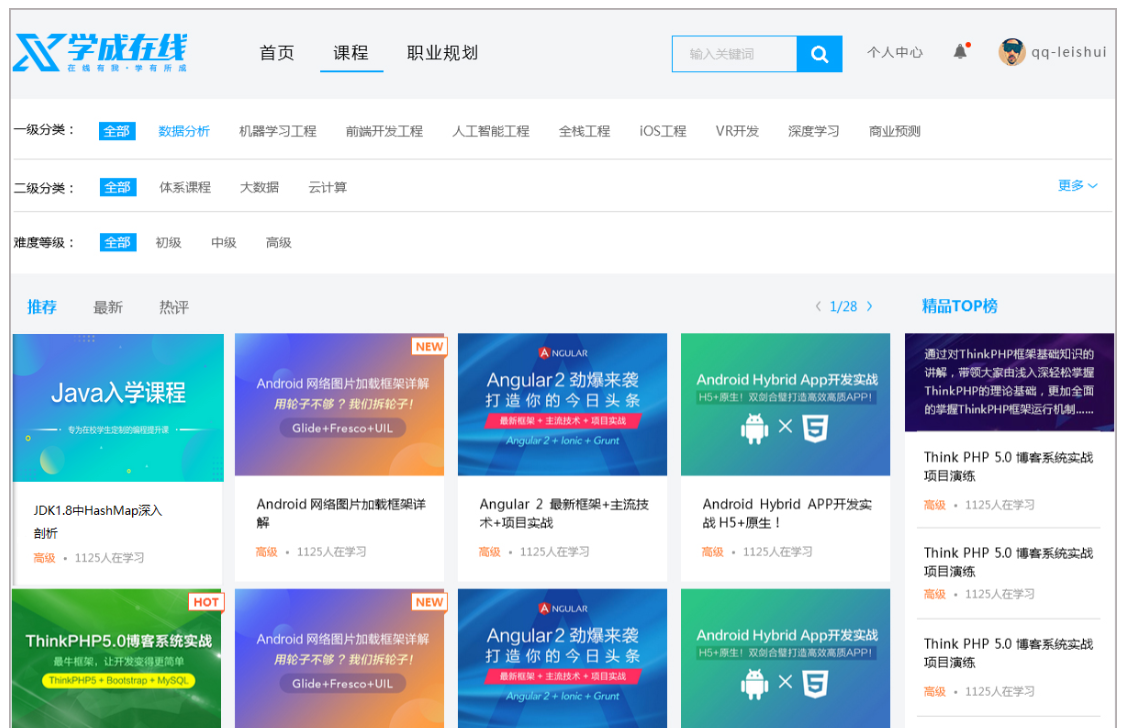
Task: Switch to 最新 sort tab
Action: pos(107,307)
